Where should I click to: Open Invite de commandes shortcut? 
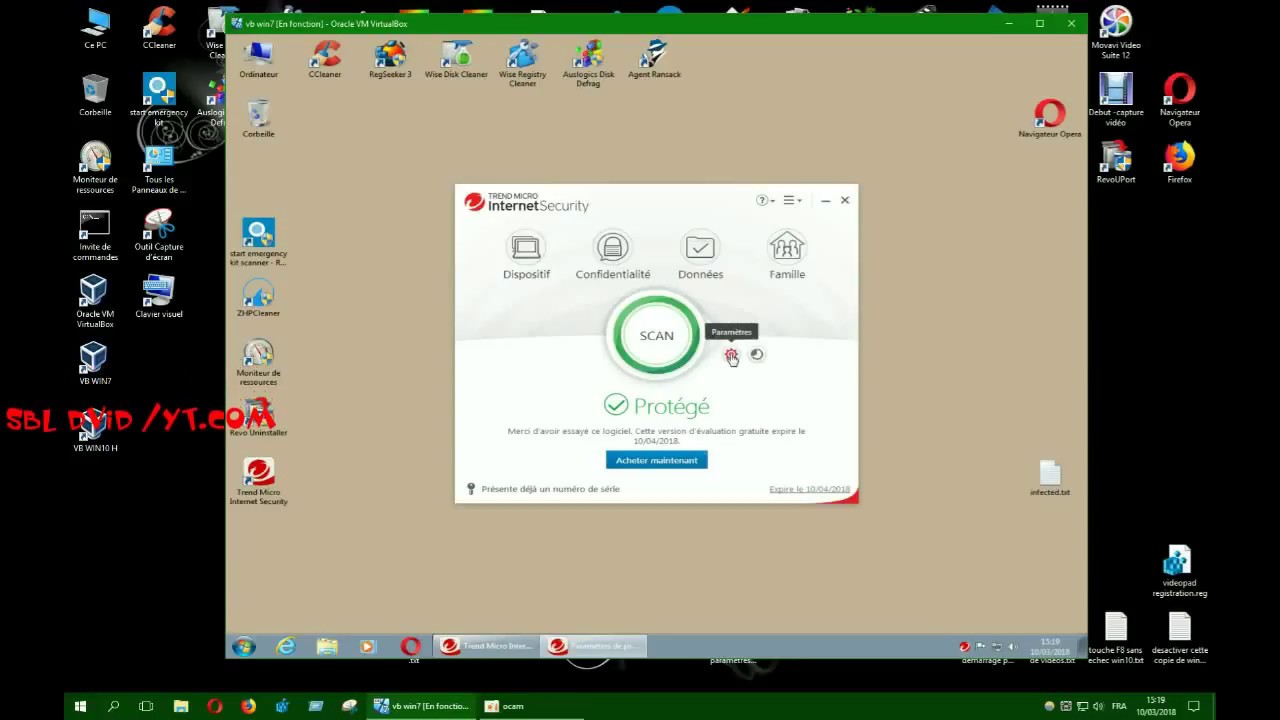pyautogui.click(x=95, y=235)
